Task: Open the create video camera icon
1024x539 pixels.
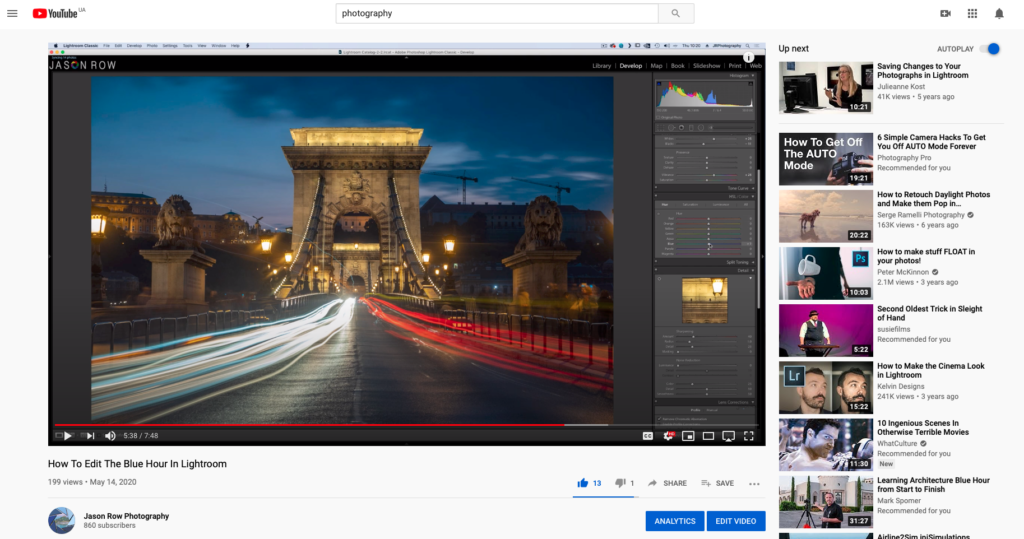Action: (945, 13)
